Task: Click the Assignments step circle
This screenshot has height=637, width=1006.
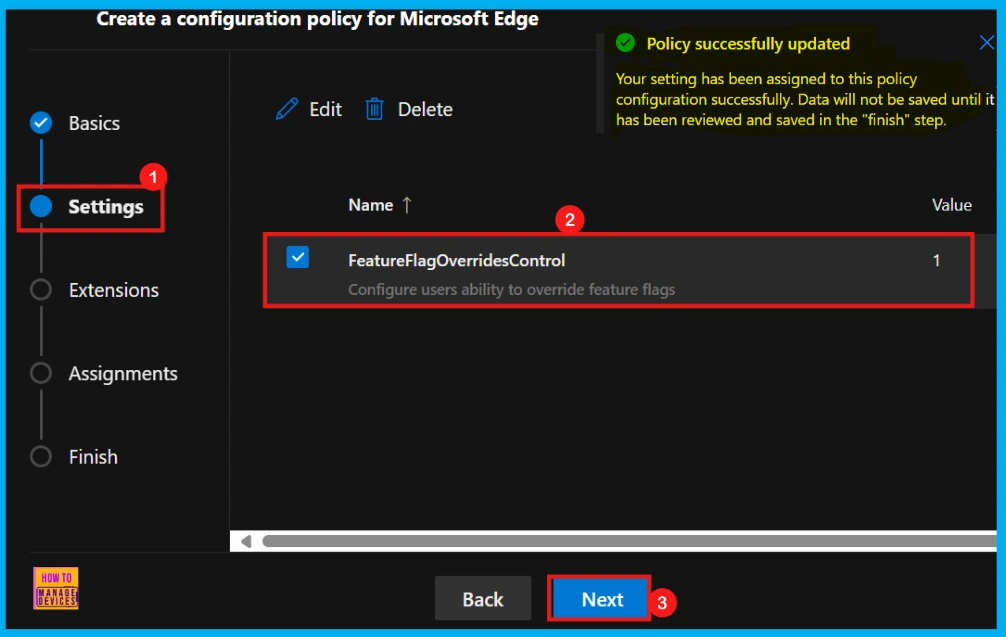Action: [x=41, y=373]
